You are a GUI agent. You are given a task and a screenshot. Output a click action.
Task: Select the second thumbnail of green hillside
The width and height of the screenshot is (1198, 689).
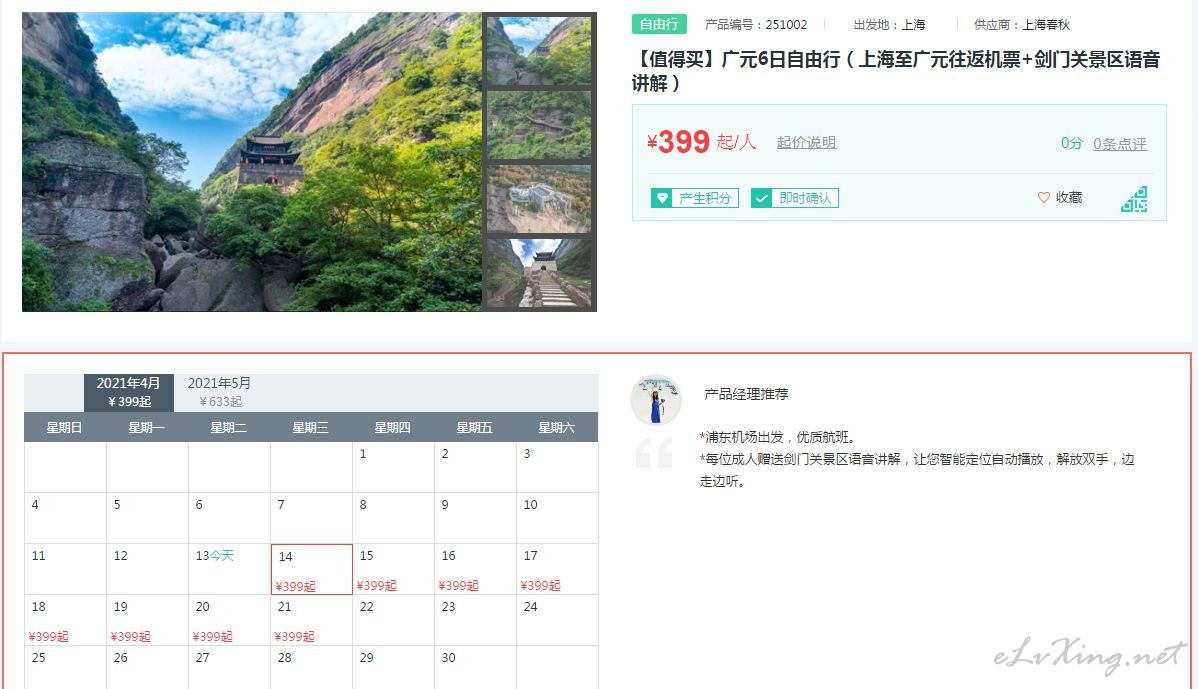pos(539,125)
